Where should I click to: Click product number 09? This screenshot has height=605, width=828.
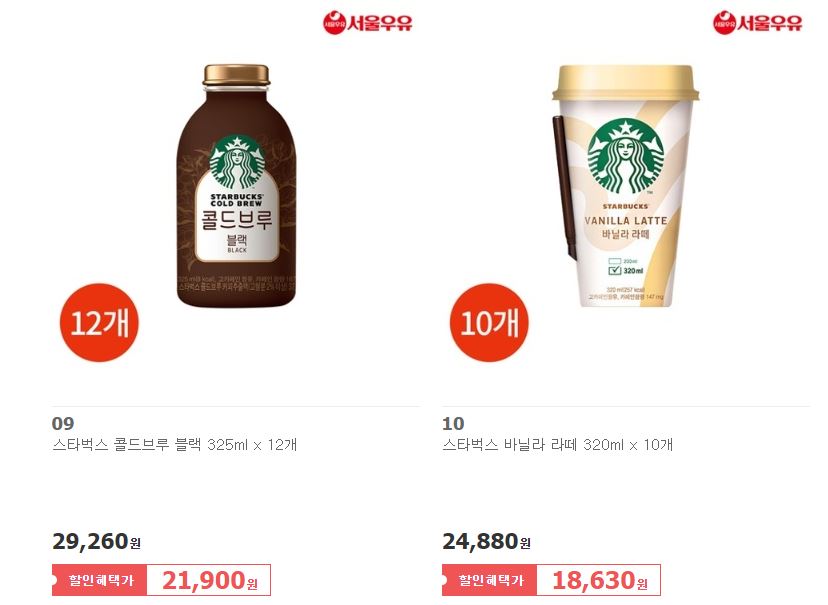[x=63, y=423]
